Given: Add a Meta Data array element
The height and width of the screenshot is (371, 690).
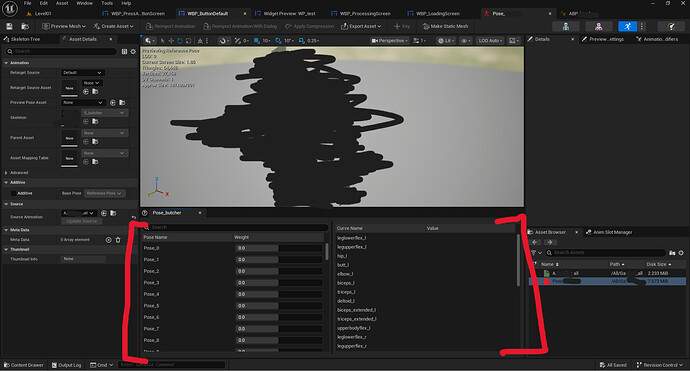Looking at the screenshot, I should point(108,240).
